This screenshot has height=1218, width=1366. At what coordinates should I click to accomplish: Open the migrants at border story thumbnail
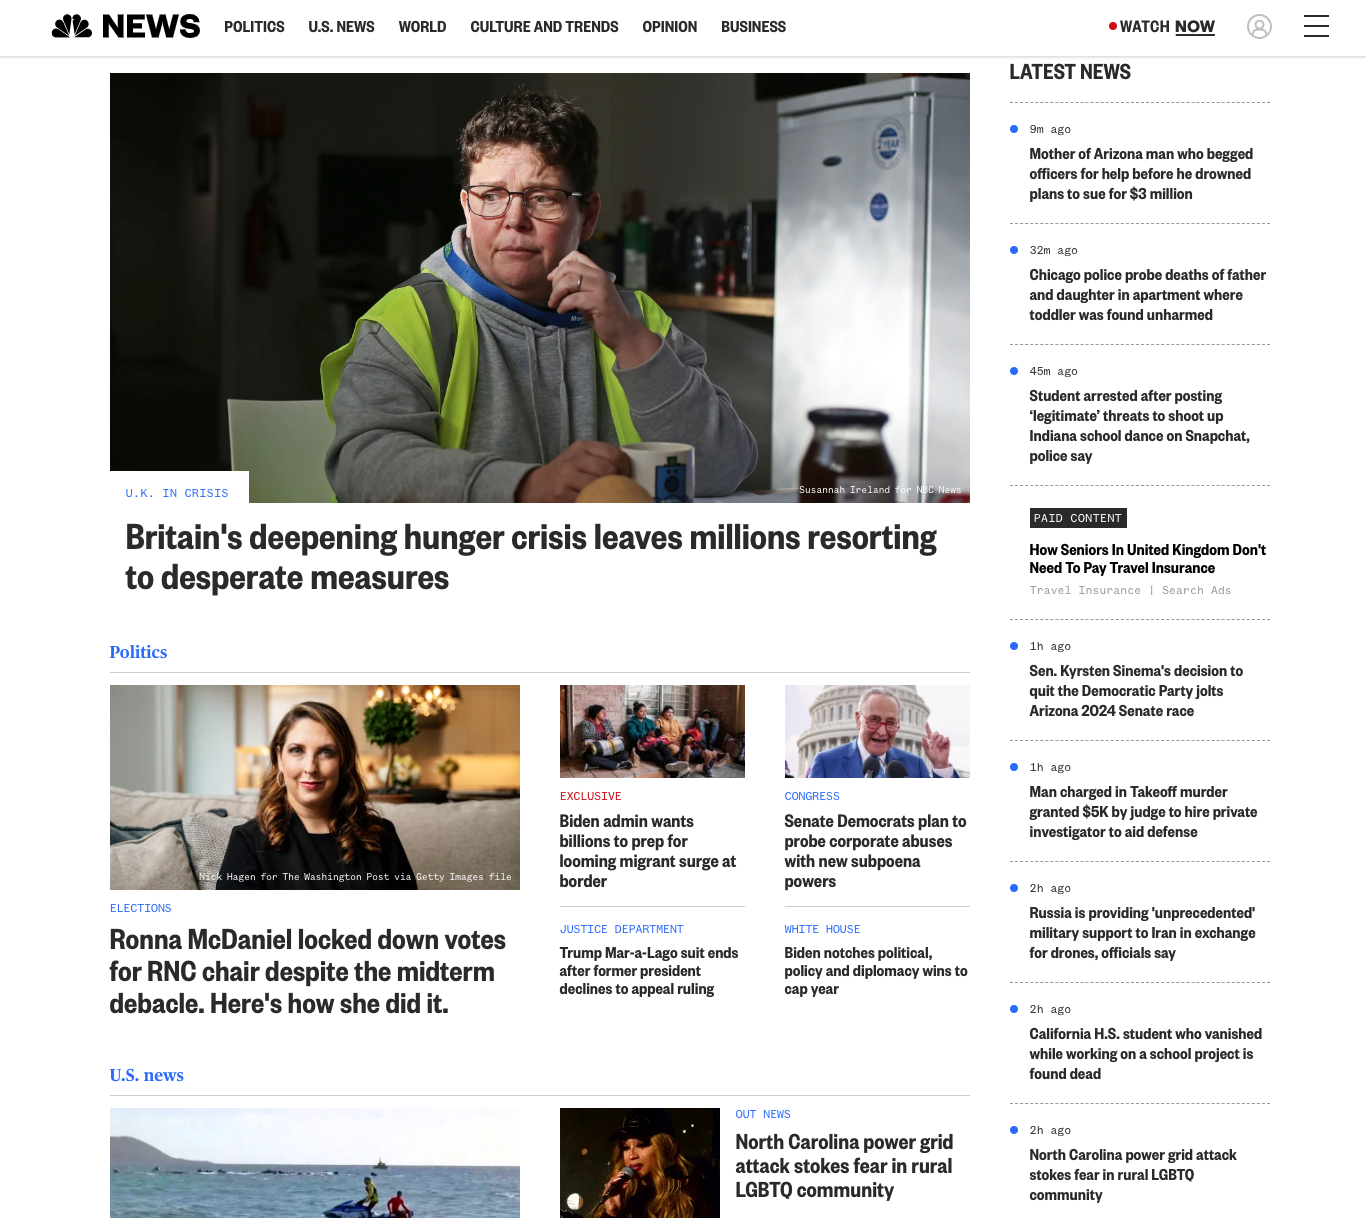coord(652,731)
